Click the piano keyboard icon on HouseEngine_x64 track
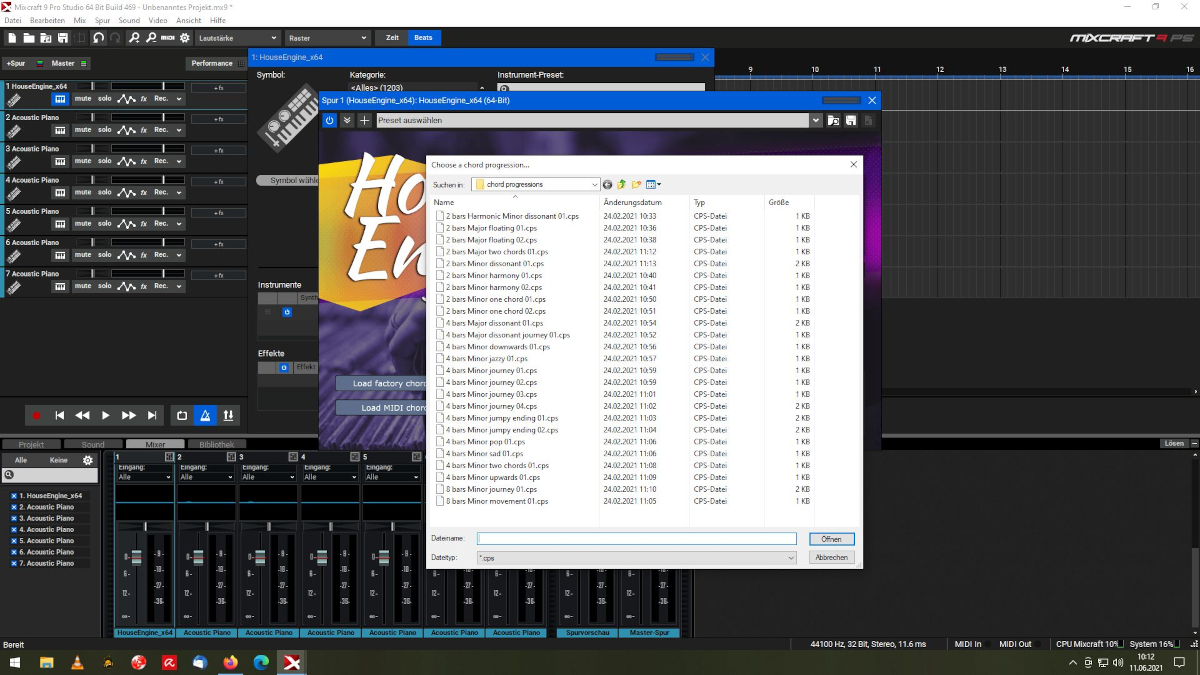This screenshot has width=1200, height=675. coord(60,99)
